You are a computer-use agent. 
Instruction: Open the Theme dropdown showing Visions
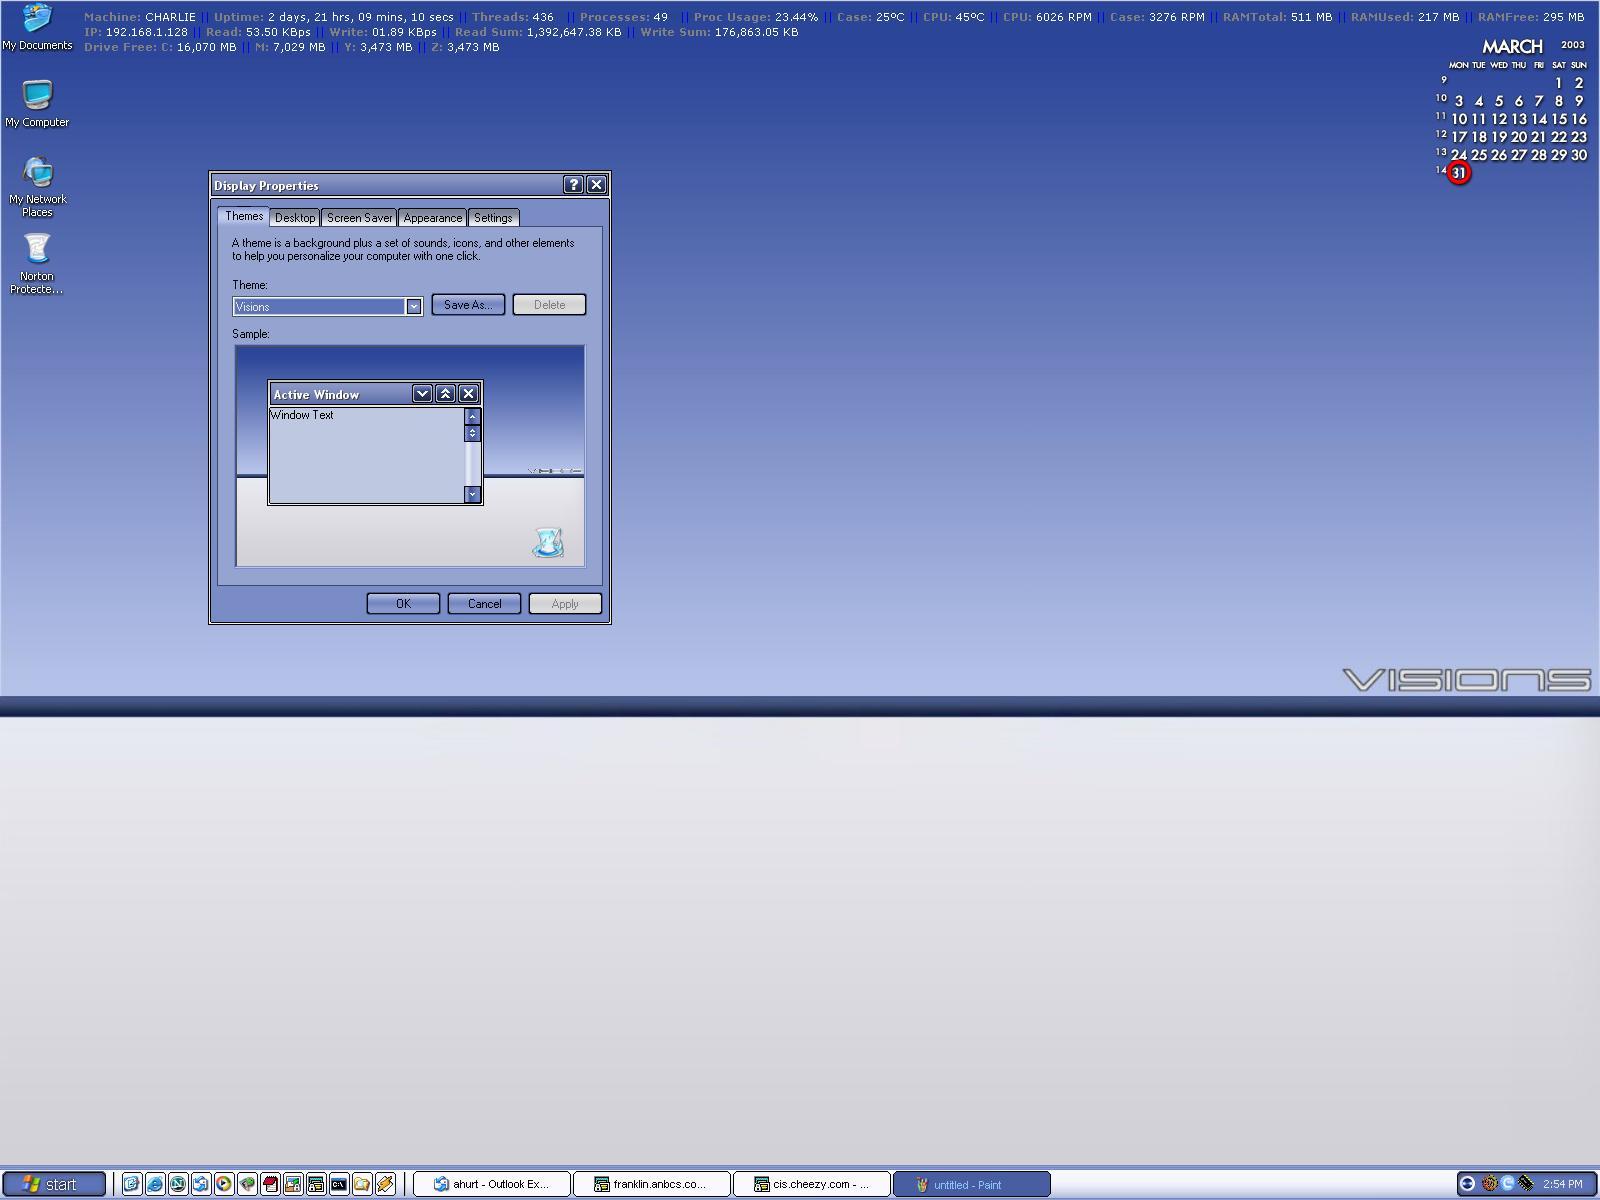pyautogui.click(x=327, y=306)
